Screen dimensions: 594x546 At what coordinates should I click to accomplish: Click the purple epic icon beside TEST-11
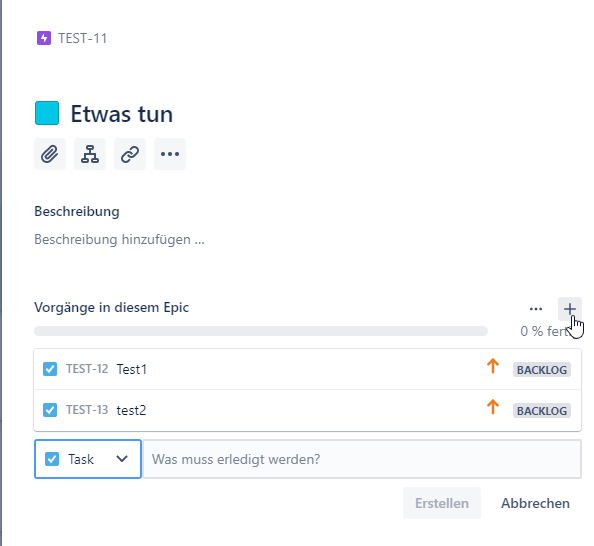tap(44, 38)
